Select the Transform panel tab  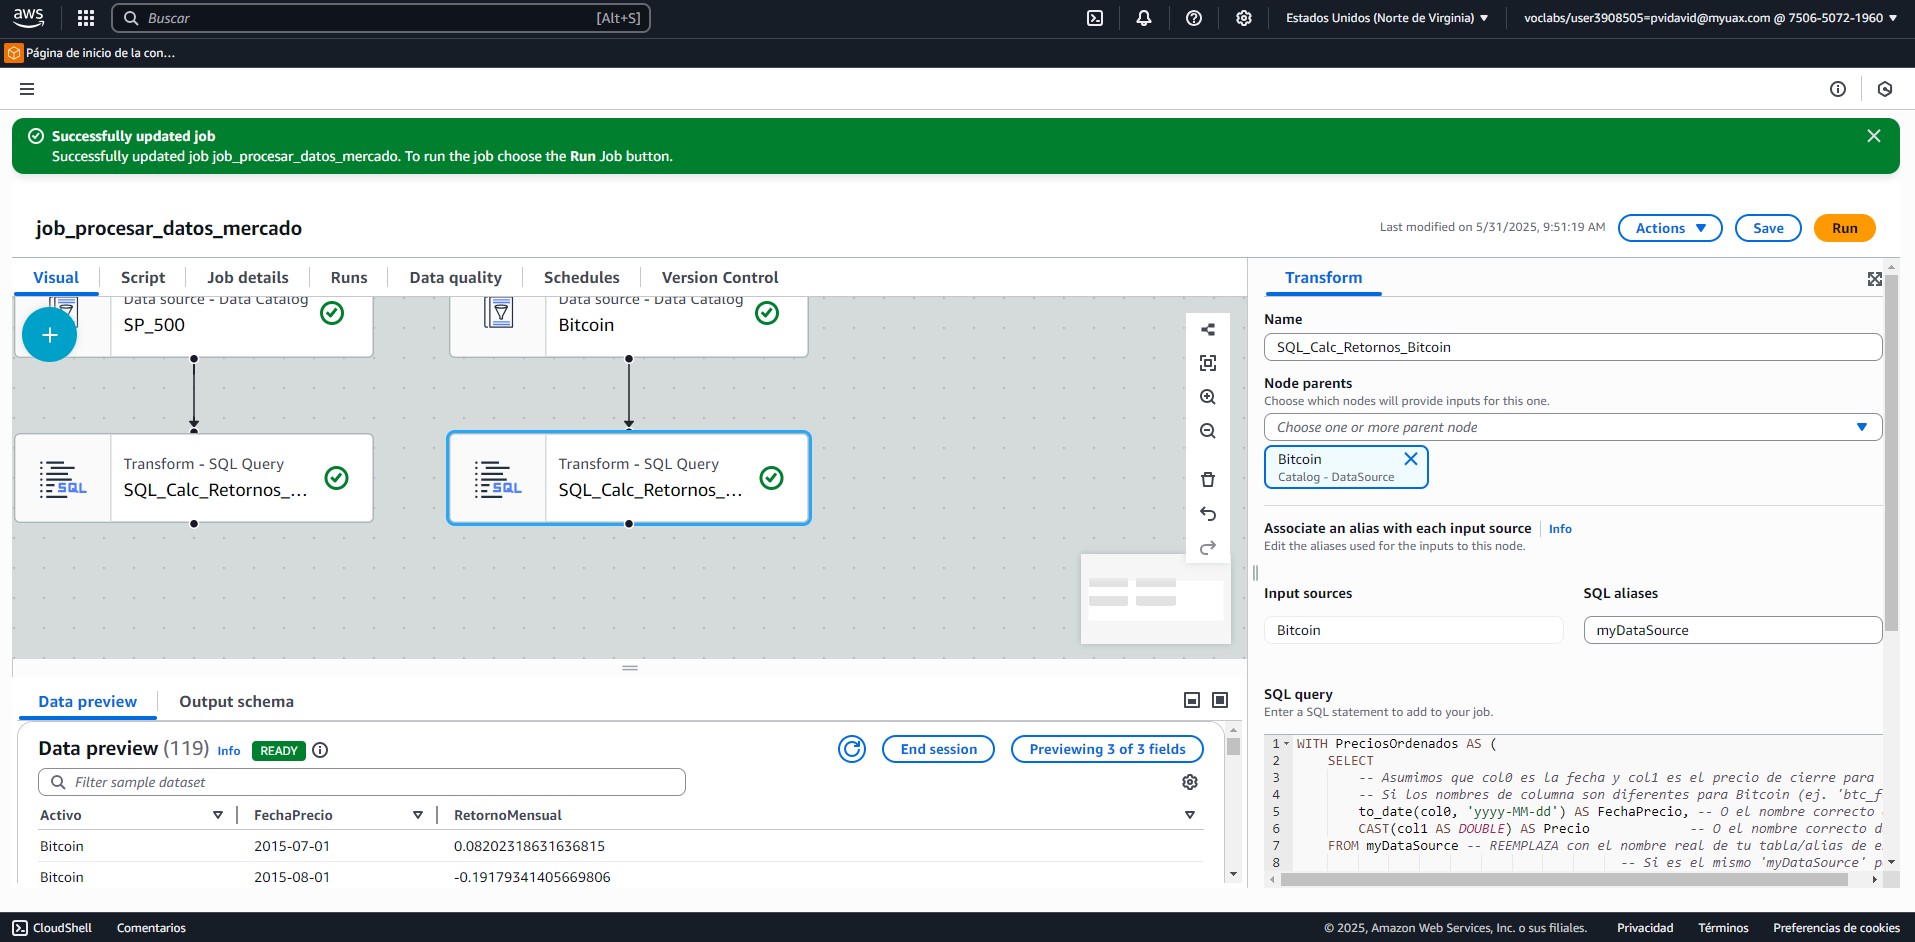[x=1323, y=278]
